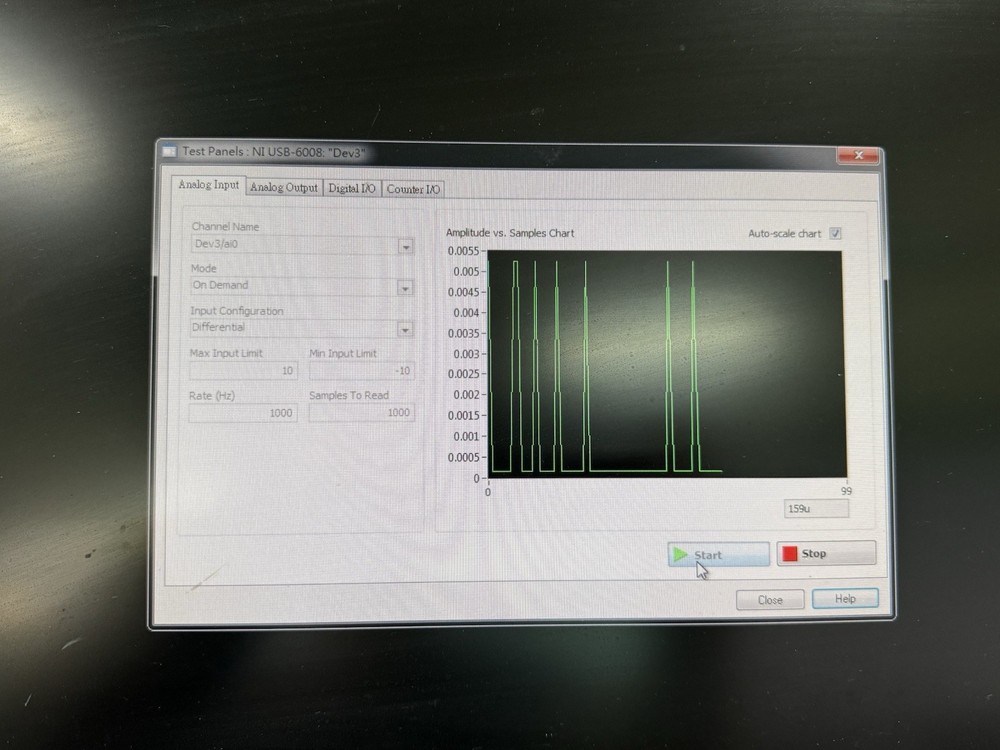This screenshot has height=750, width=1000.
Task: Open Help from the dialog
Action: coord(845,598)
